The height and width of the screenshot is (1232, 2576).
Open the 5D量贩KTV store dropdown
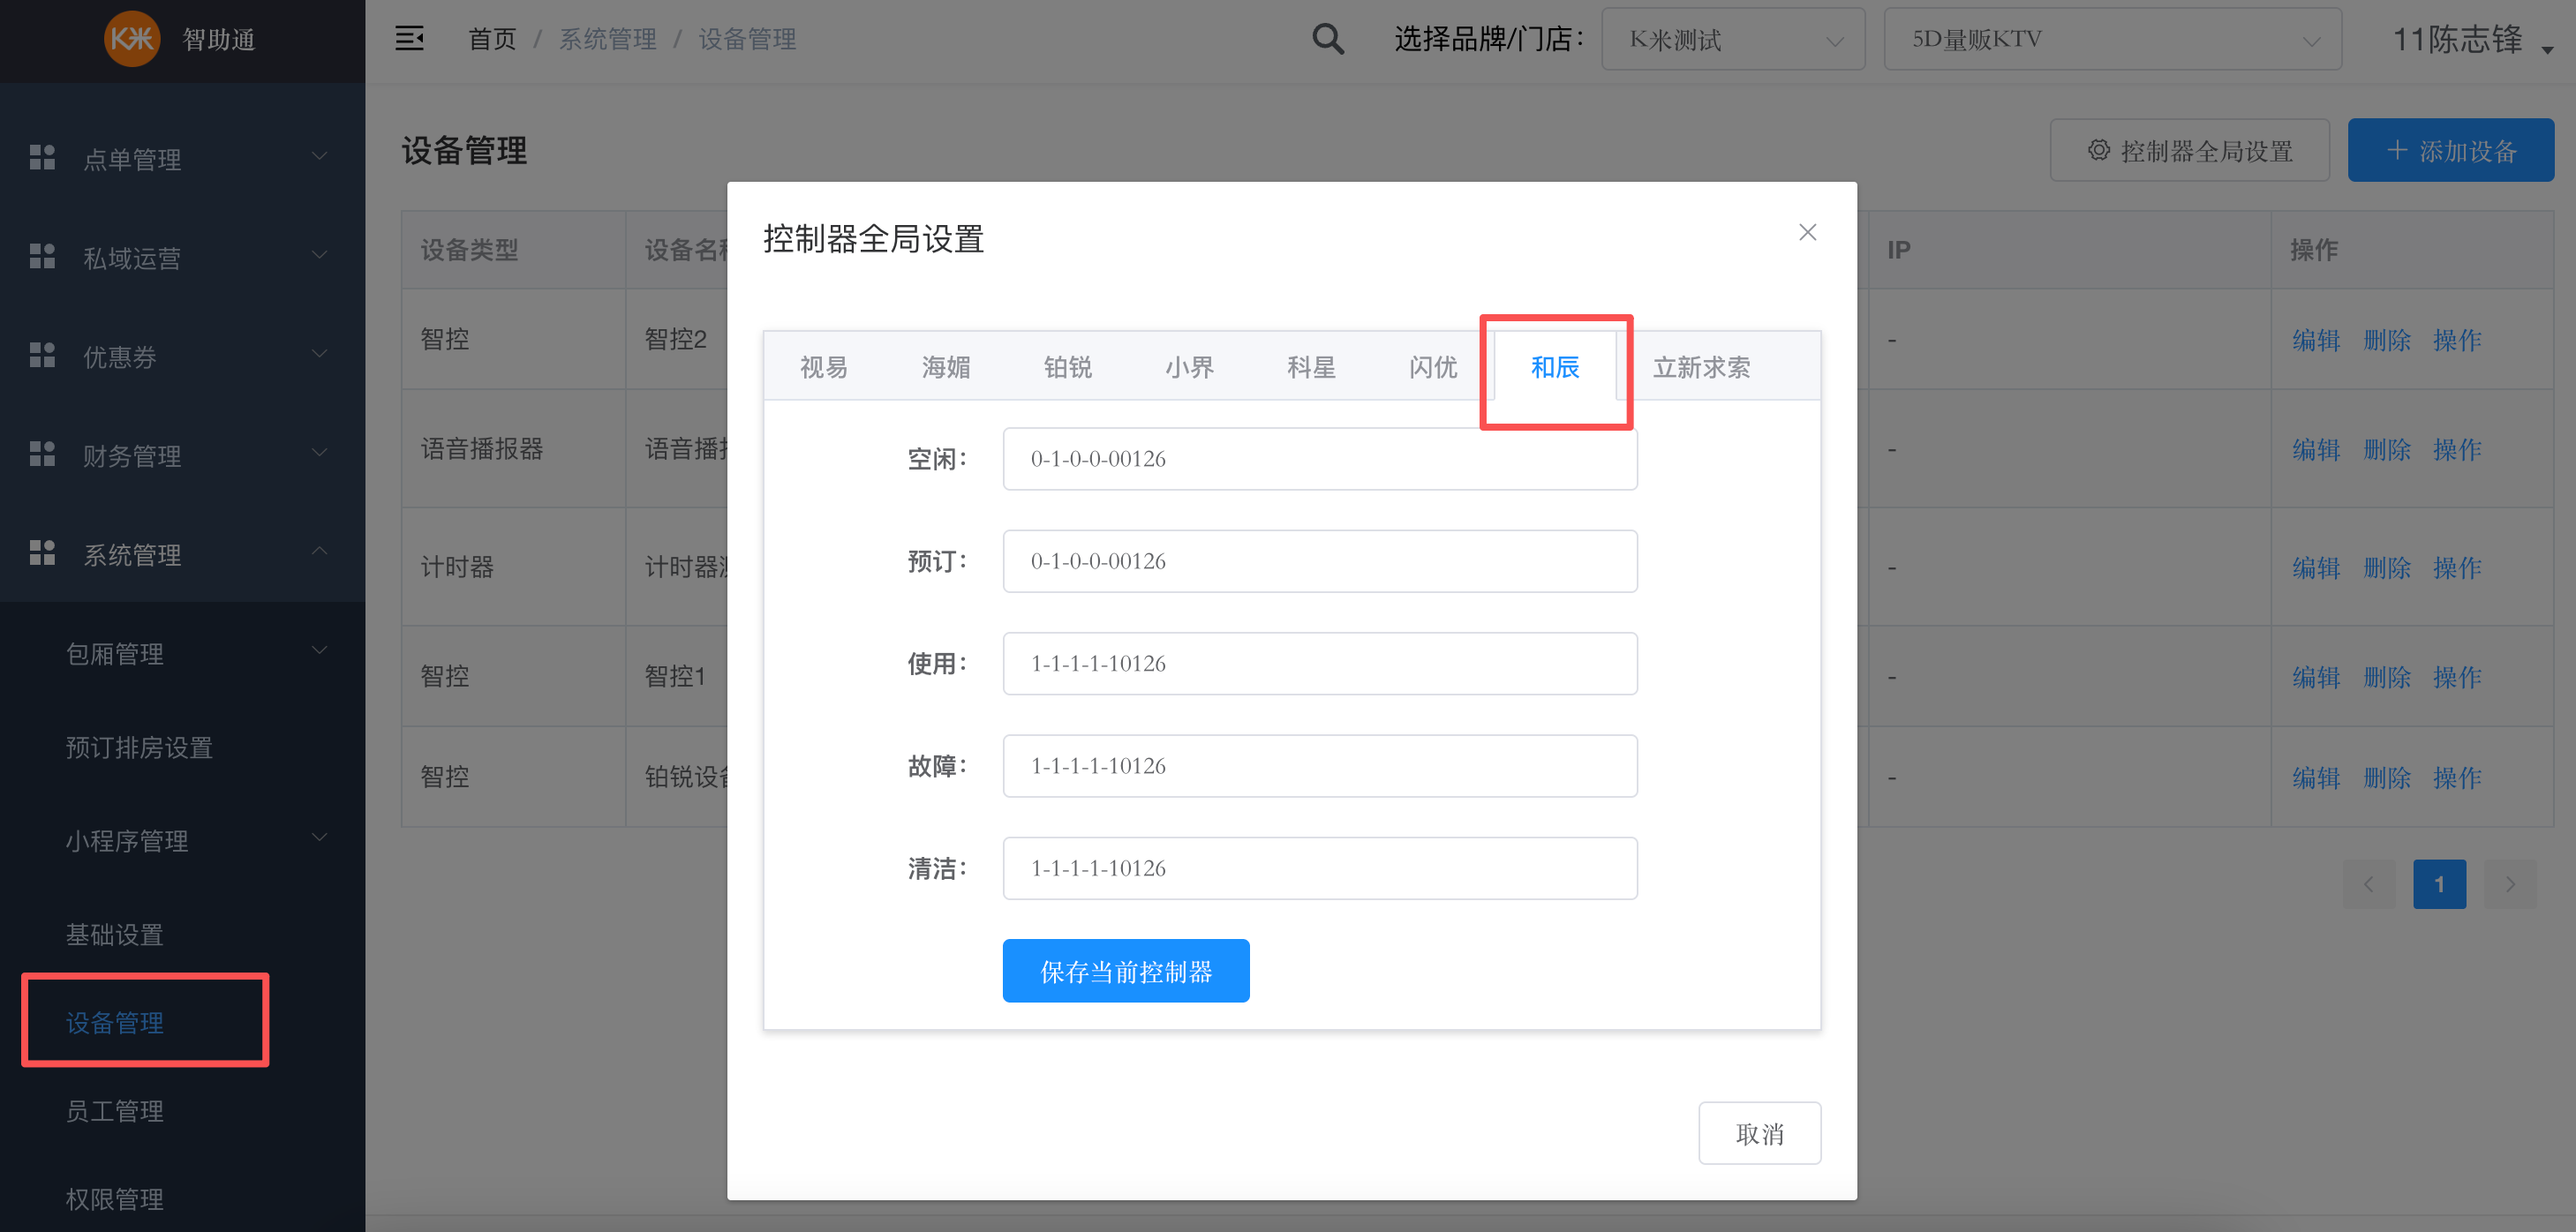point(2112,39)
